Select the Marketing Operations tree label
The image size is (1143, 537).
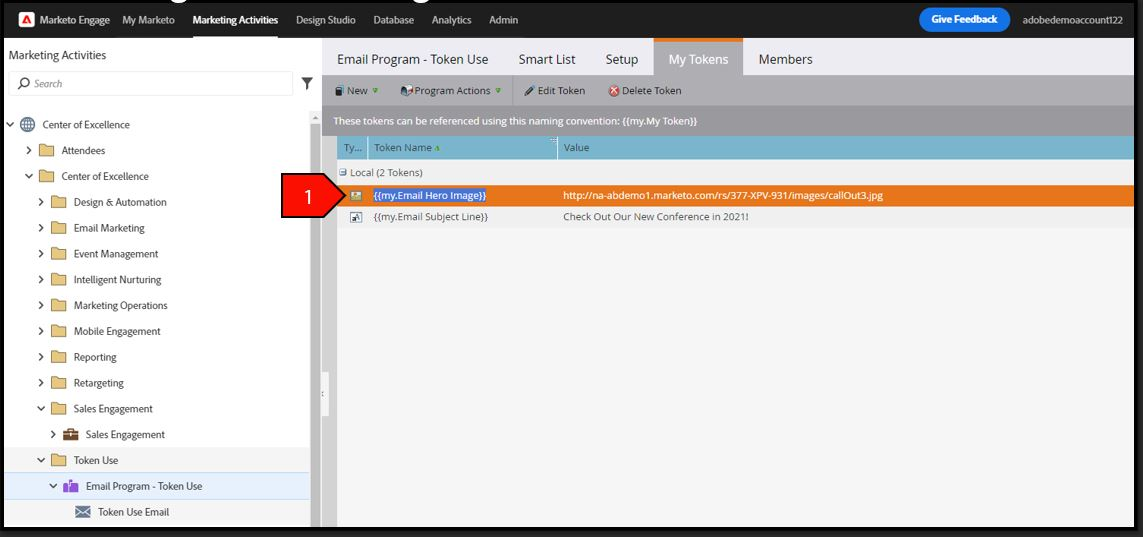(x=120, y=305)
